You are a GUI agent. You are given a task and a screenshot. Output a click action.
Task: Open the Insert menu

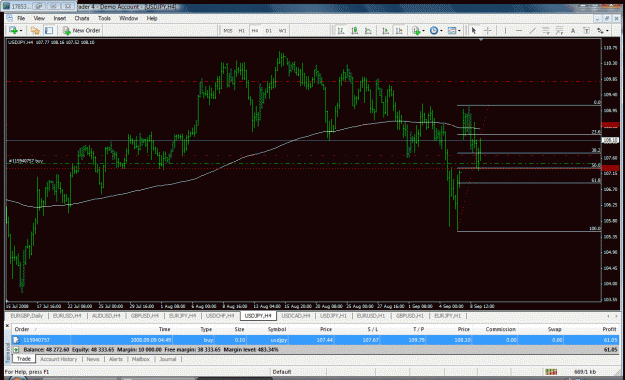(x=60, y=18)
